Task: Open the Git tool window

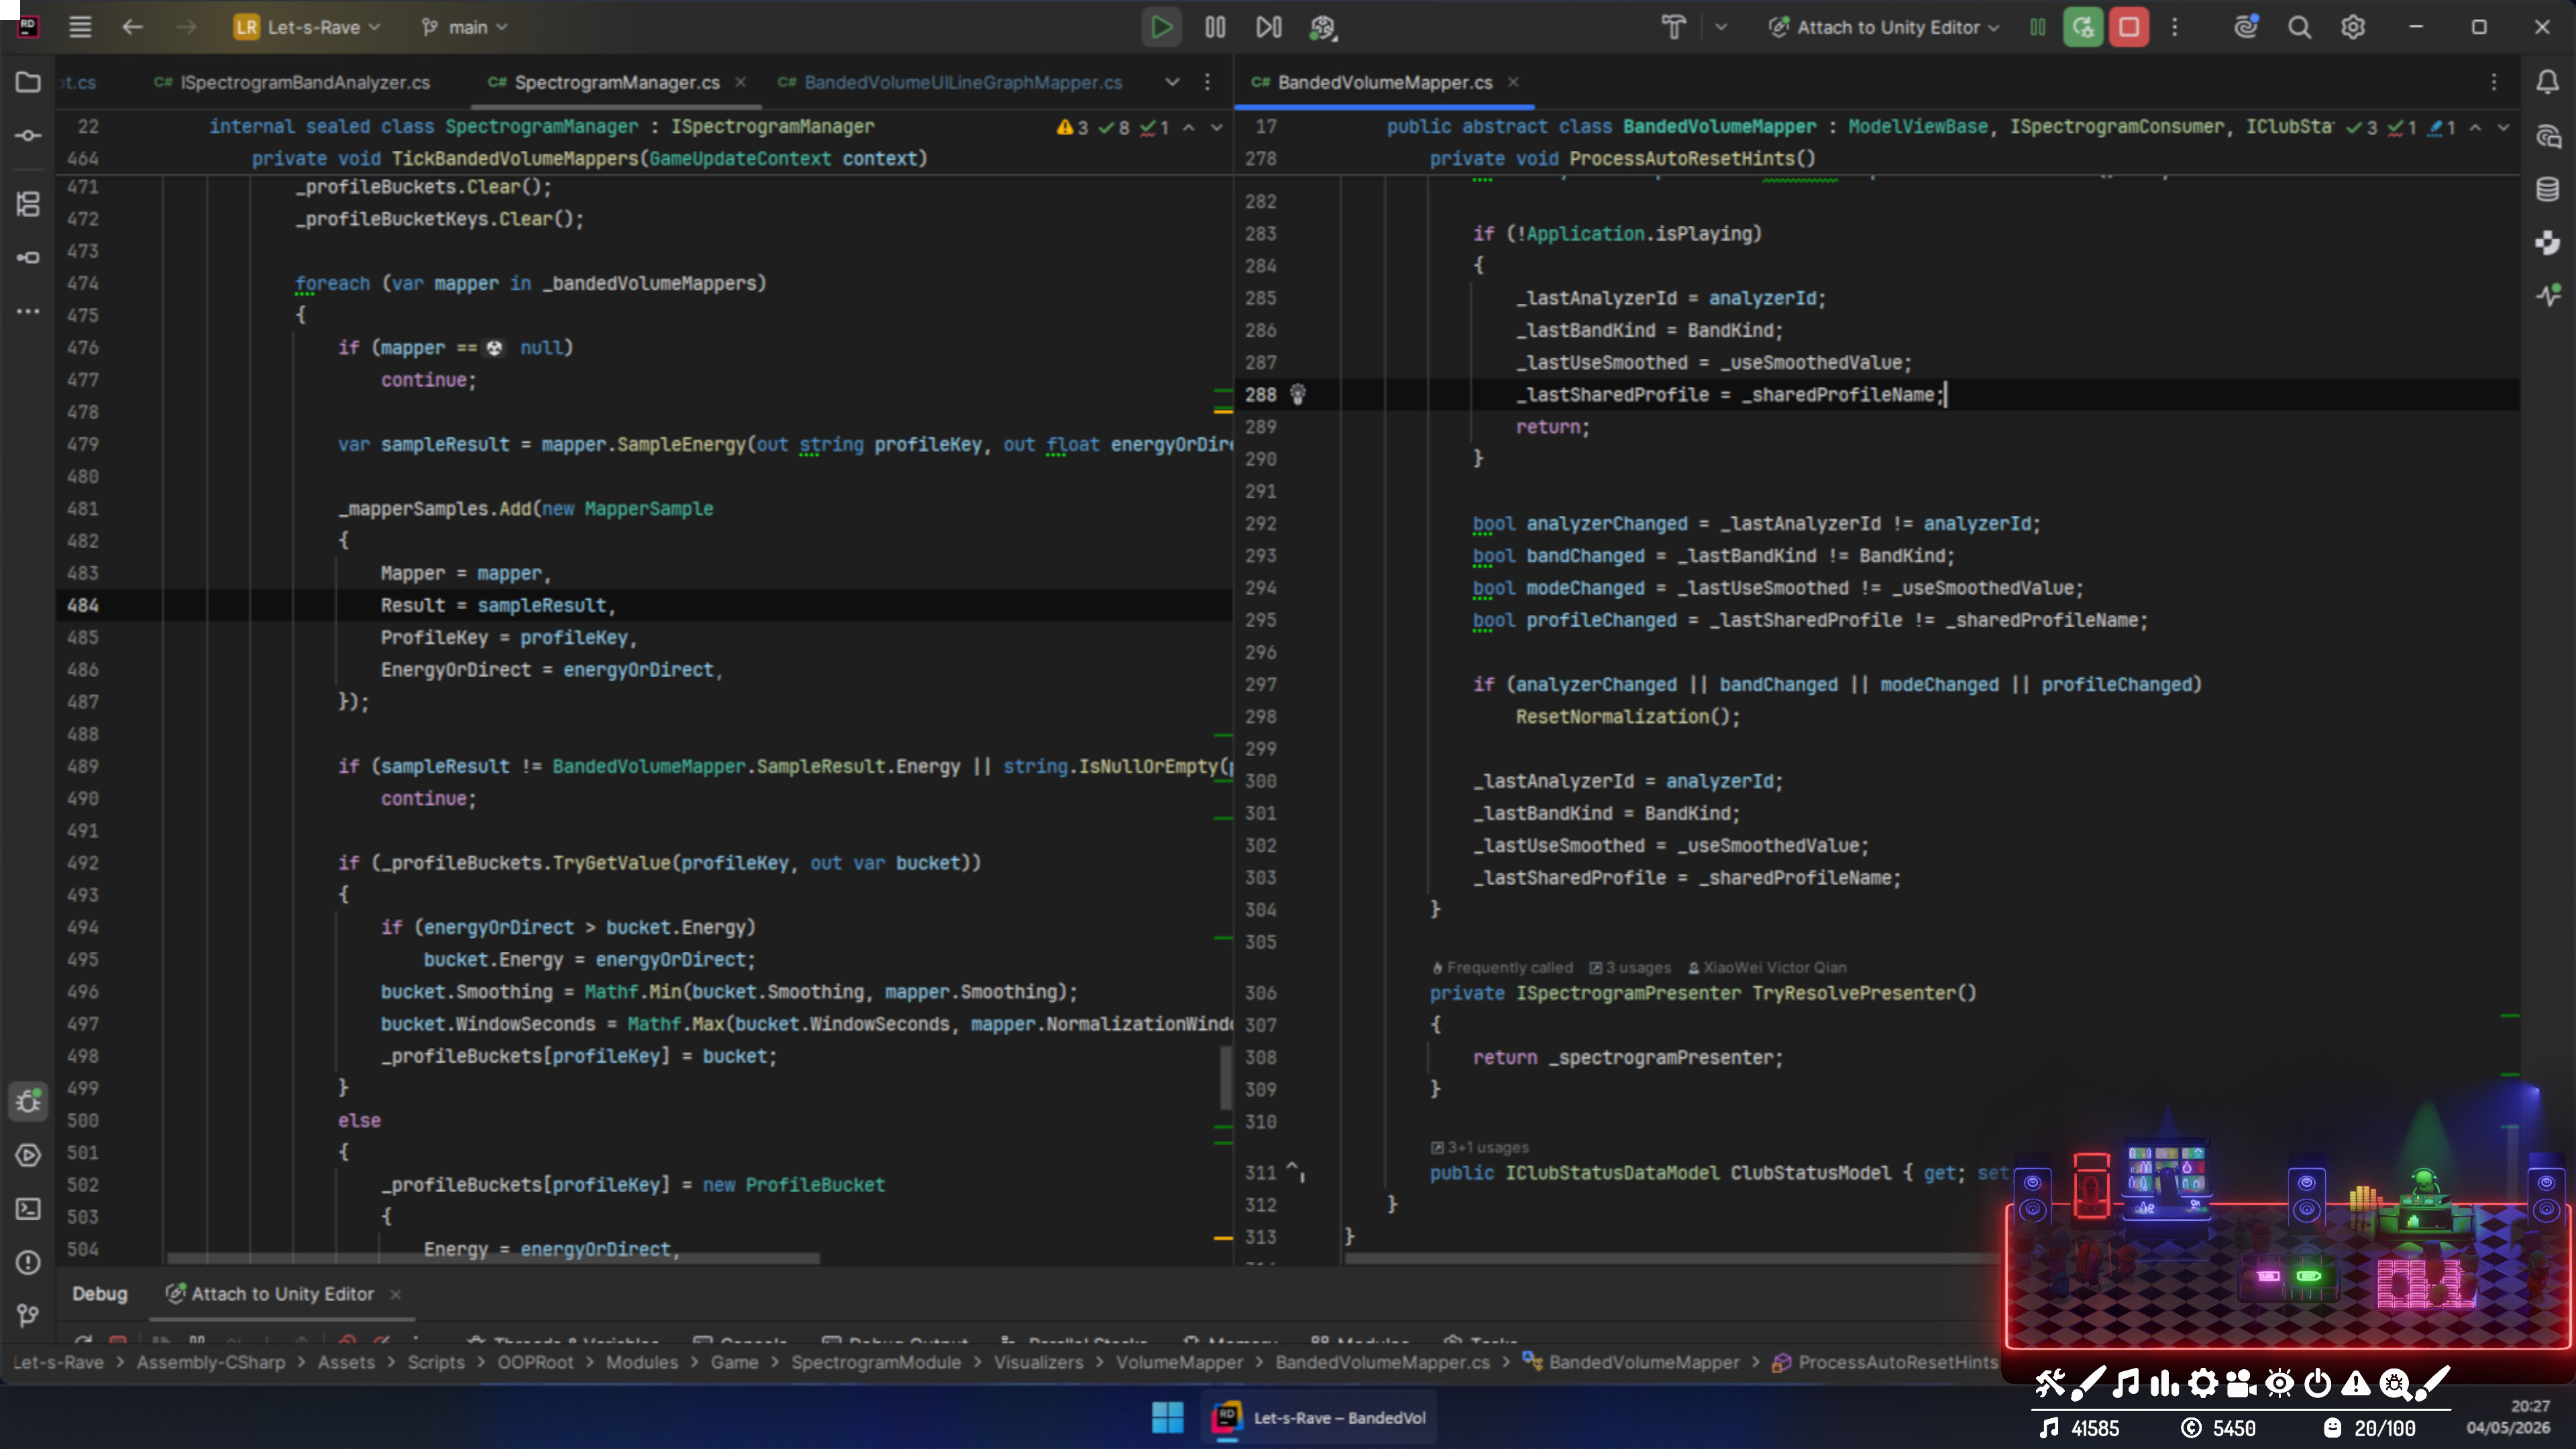Action: pos(28,1315)
